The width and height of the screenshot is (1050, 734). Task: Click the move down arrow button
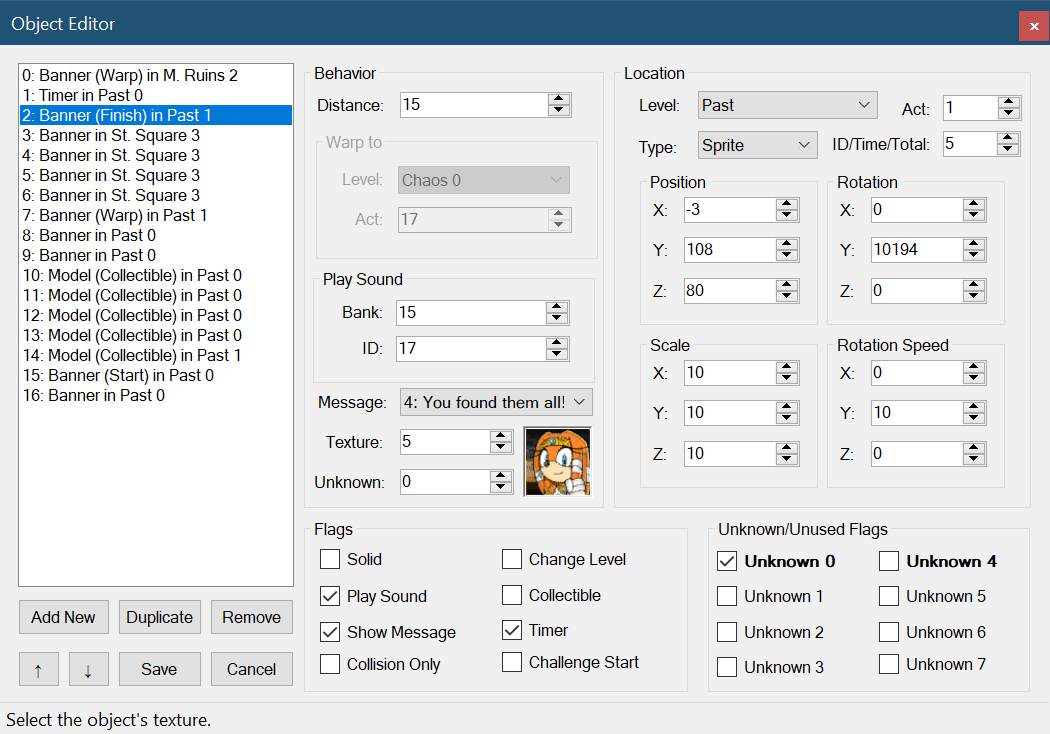pos(88,669)
